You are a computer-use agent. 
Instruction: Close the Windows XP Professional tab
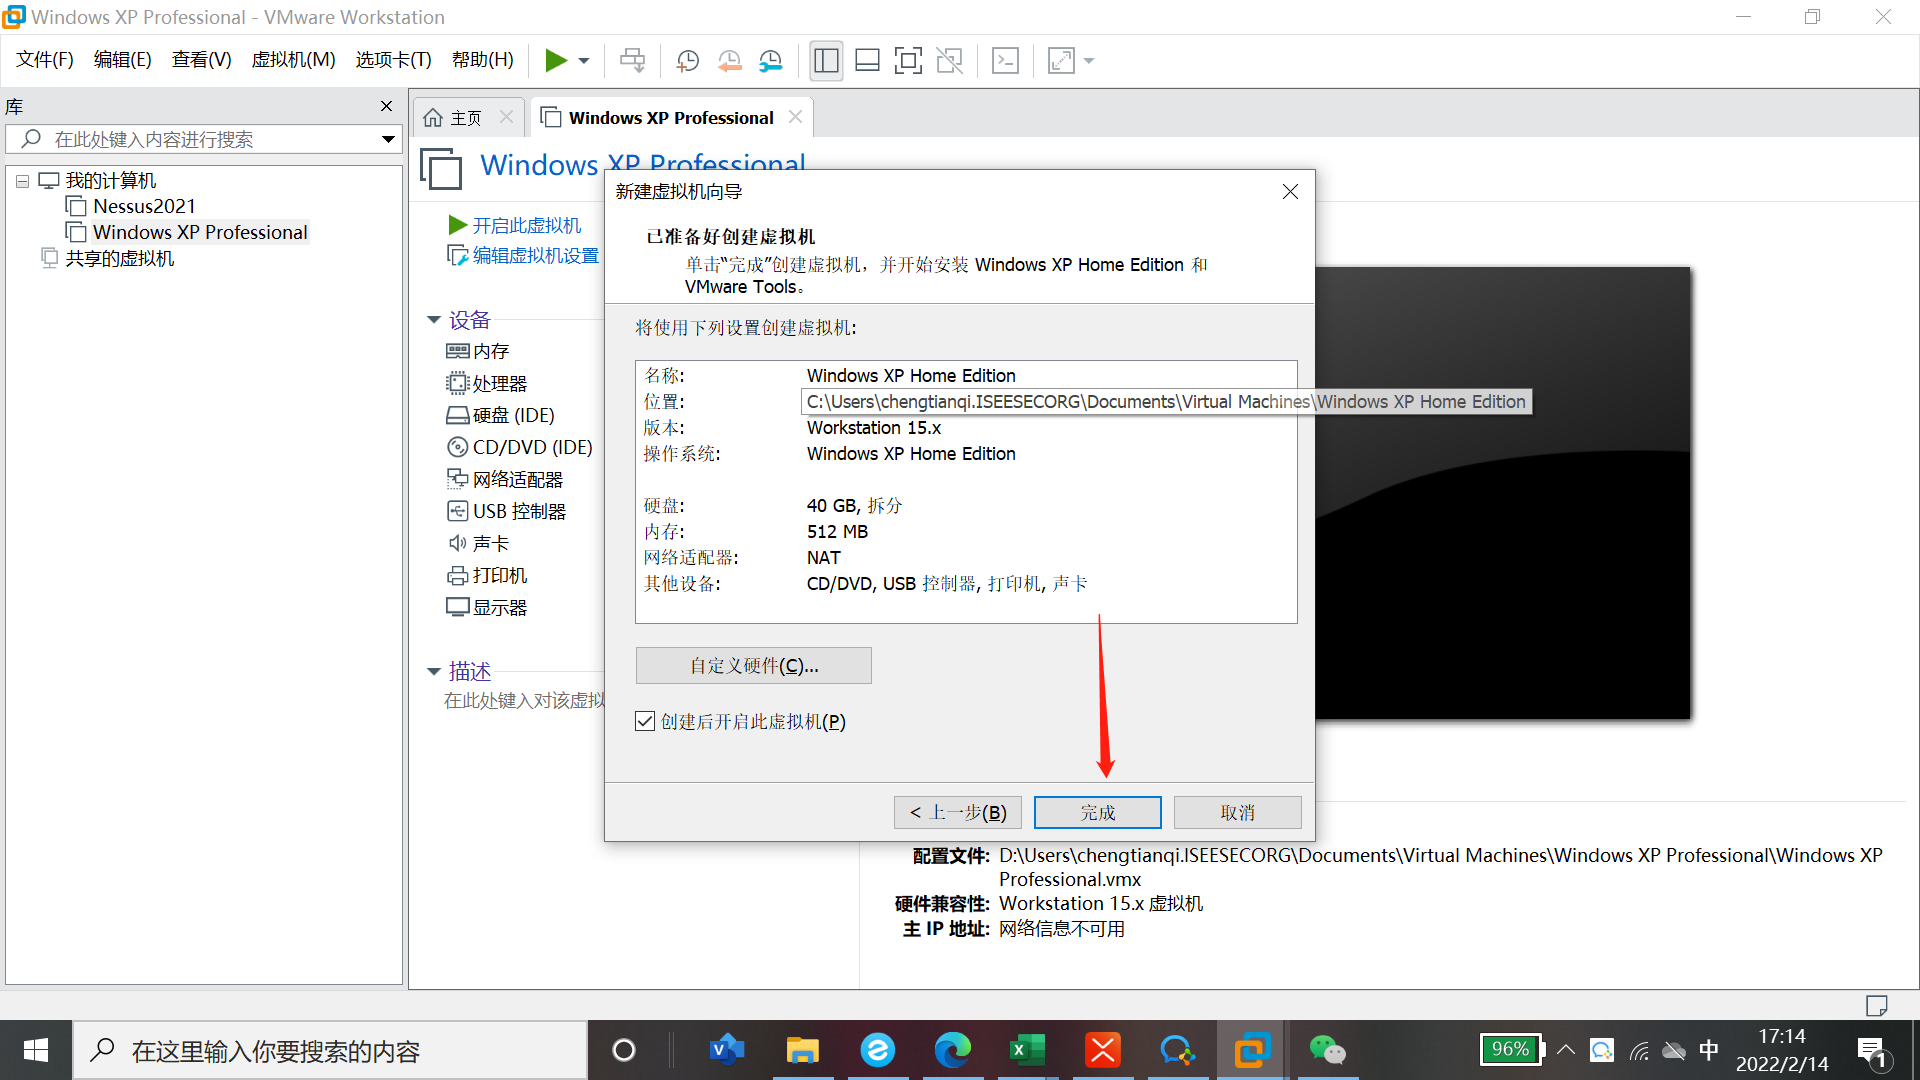point(795,117)
